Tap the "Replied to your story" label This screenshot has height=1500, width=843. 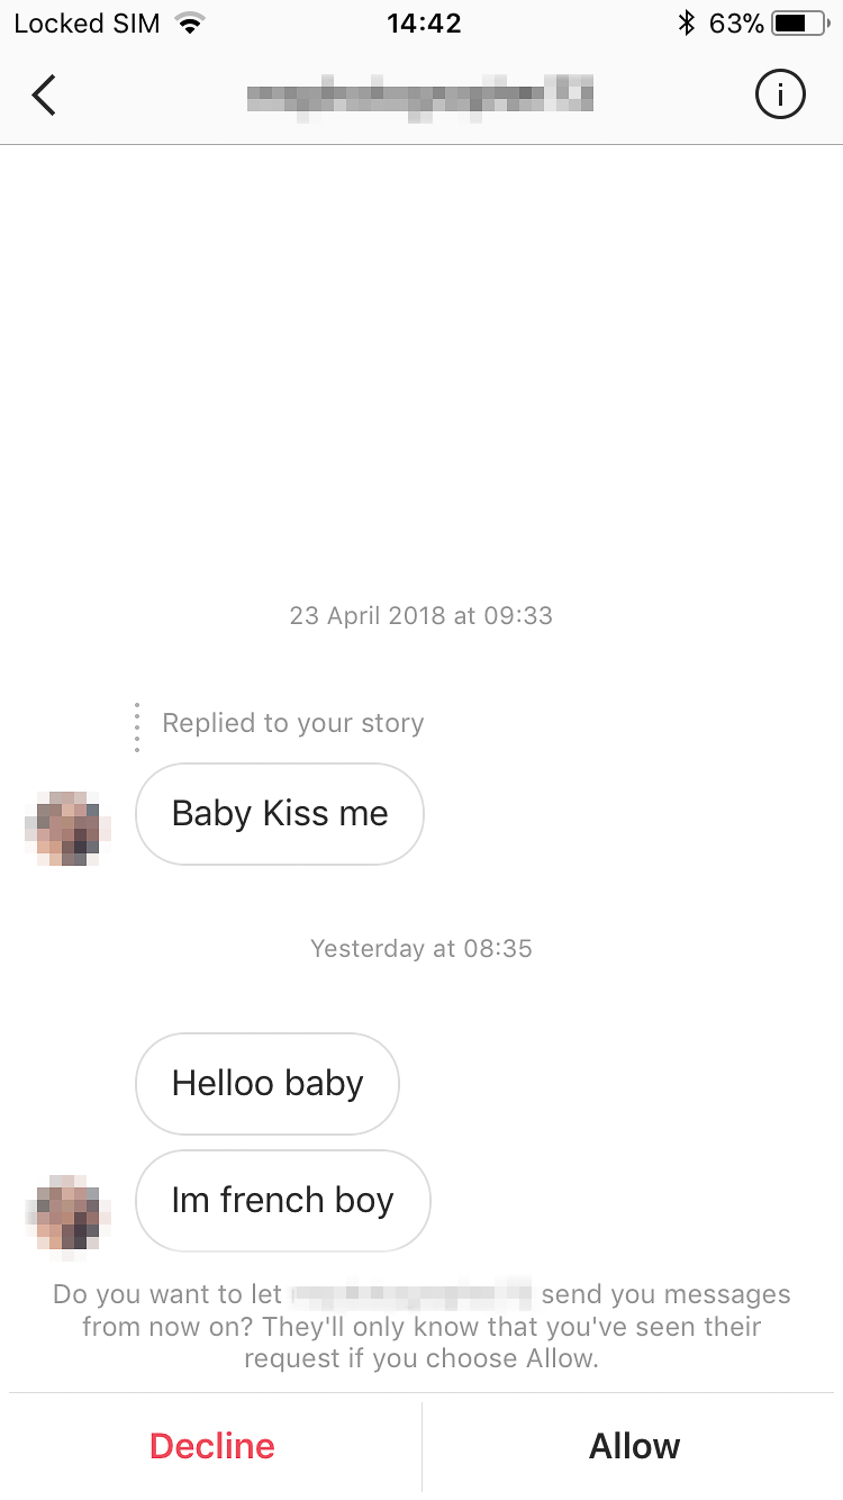pos(293,723)
